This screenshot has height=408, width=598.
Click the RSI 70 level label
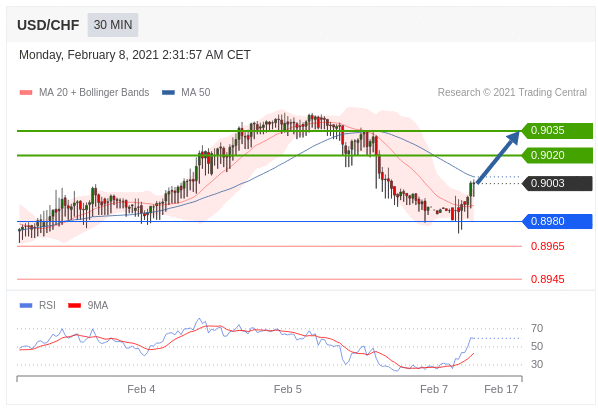[537, 328]
